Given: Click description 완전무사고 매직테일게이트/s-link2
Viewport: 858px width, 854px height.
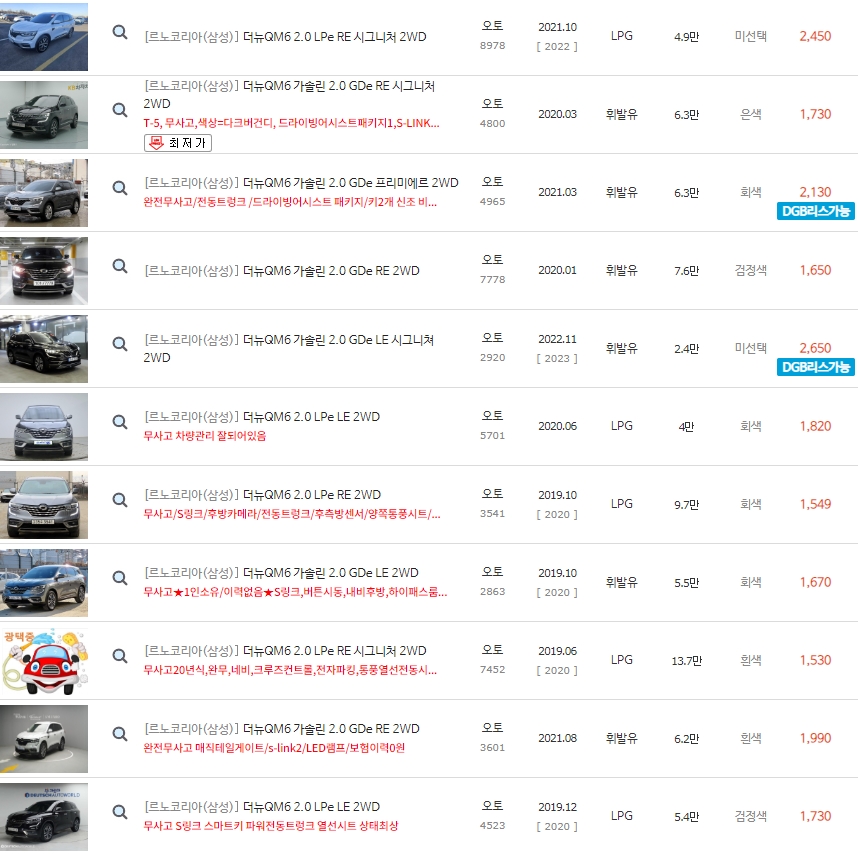Looking at the screenshot, I should point(274,748).
